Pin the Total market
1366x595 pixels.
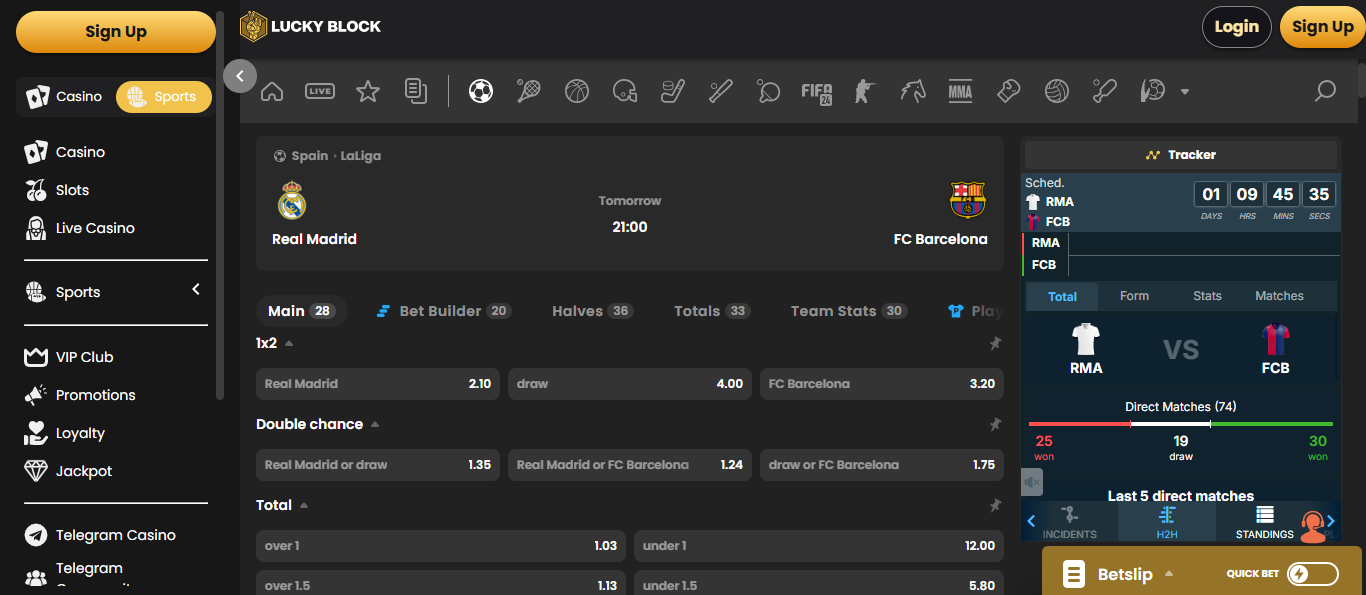(x=995, y=505)
